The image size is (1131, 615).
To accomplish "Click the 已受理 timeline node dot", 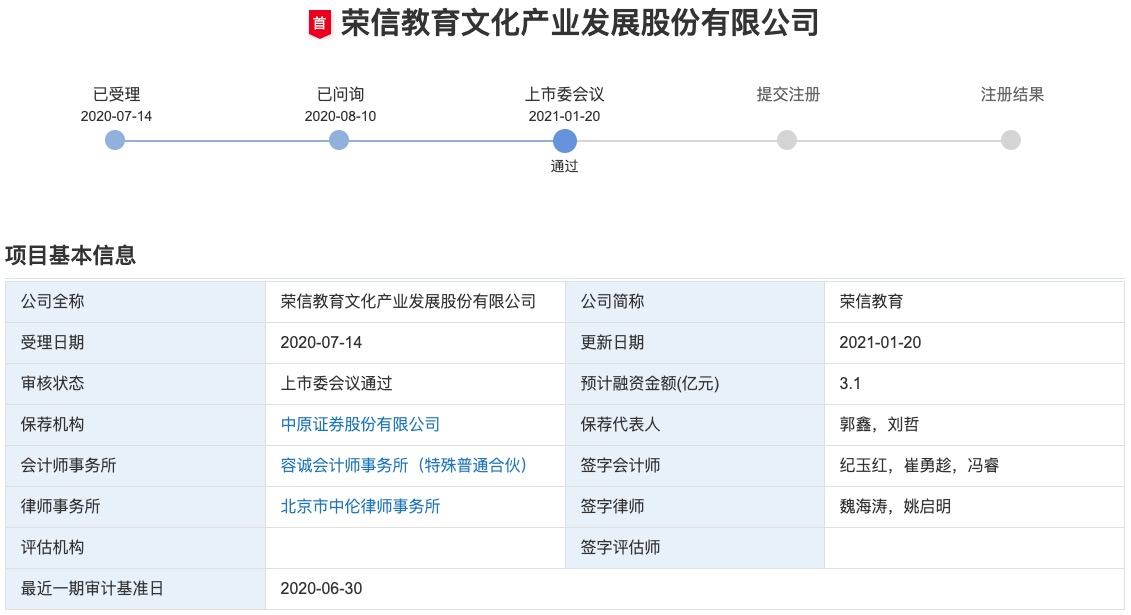I will click(x=115, y=140).
